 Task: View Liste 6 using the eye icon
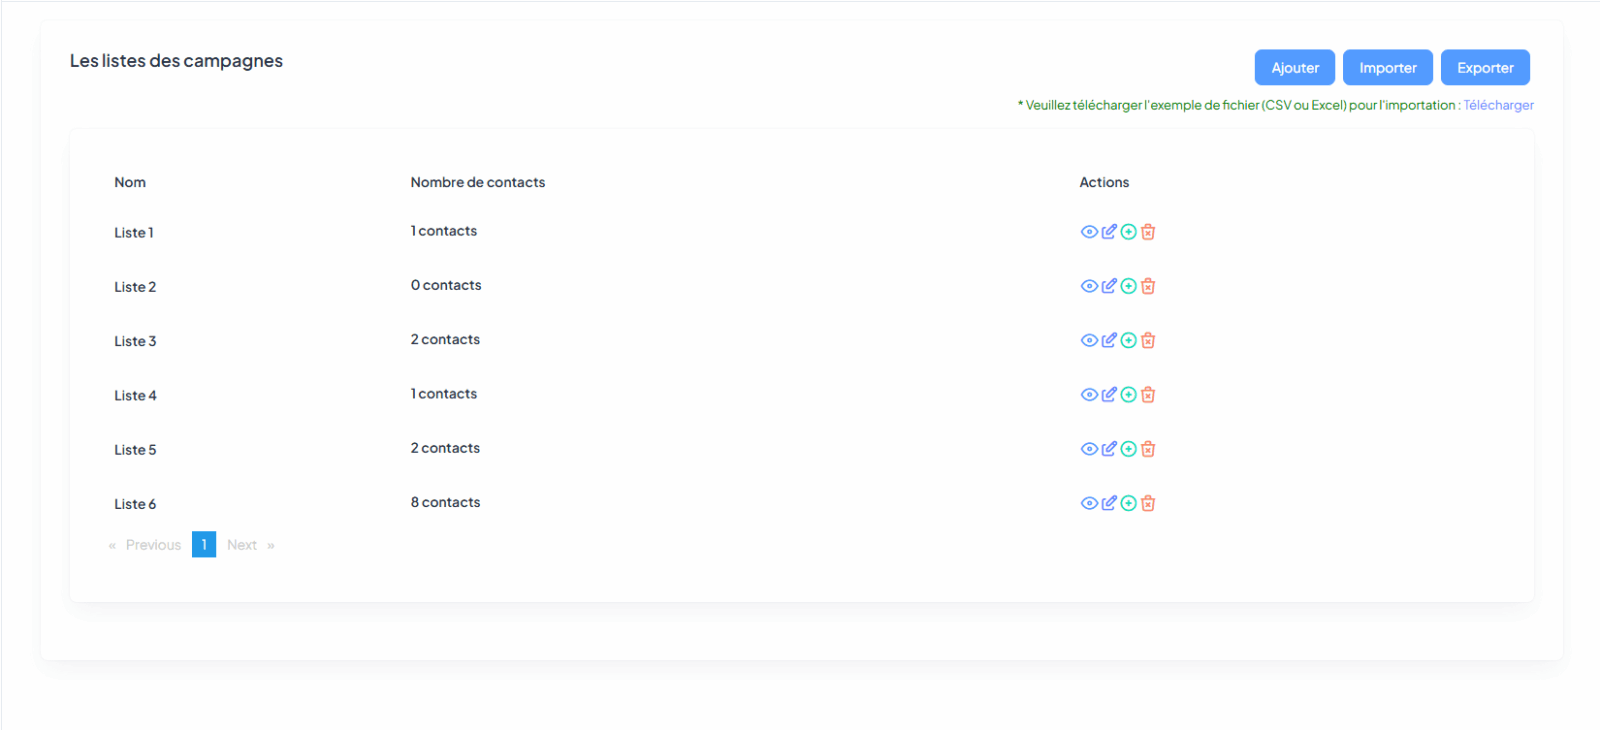pyautogui.click(x=1089, y=503)
